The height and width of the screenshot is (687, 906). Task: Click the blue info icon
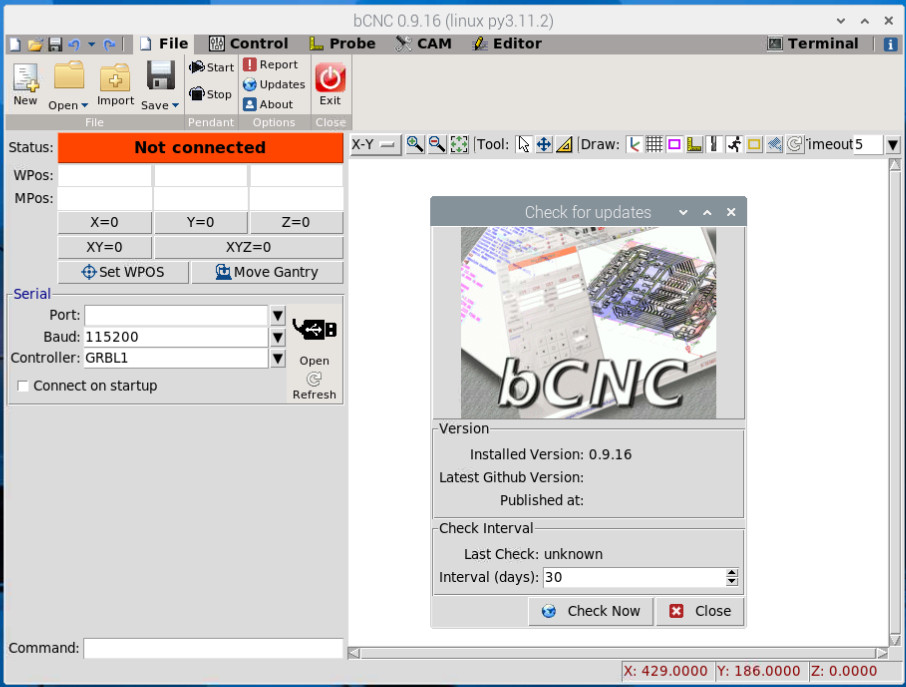click(890, 44)
